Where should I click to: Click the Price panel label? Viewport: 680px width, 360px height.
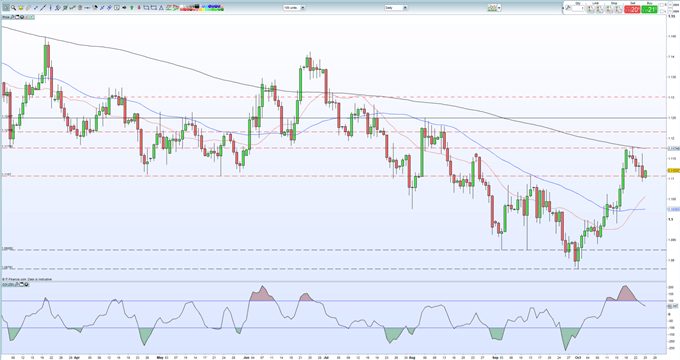tap(6, 17)
